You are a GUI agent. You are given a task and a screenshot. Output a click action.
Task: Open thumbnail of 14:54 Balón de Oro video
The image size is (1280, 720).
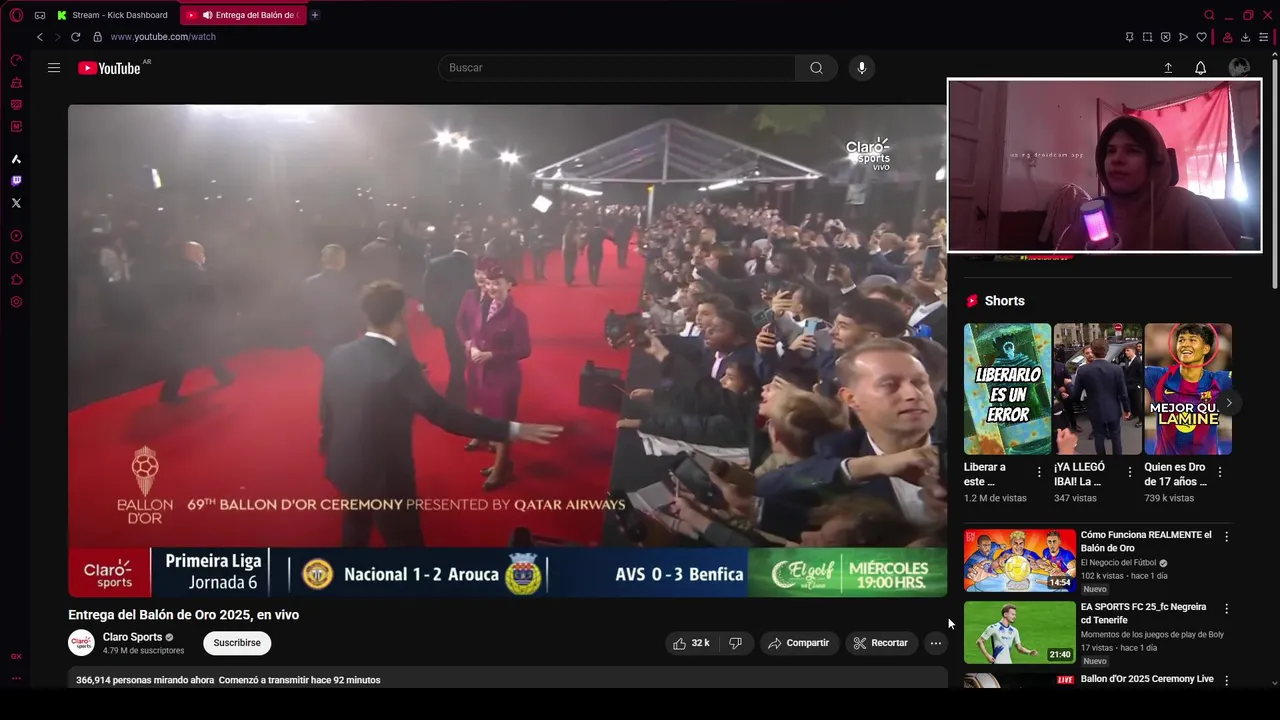click(1020, 561)
